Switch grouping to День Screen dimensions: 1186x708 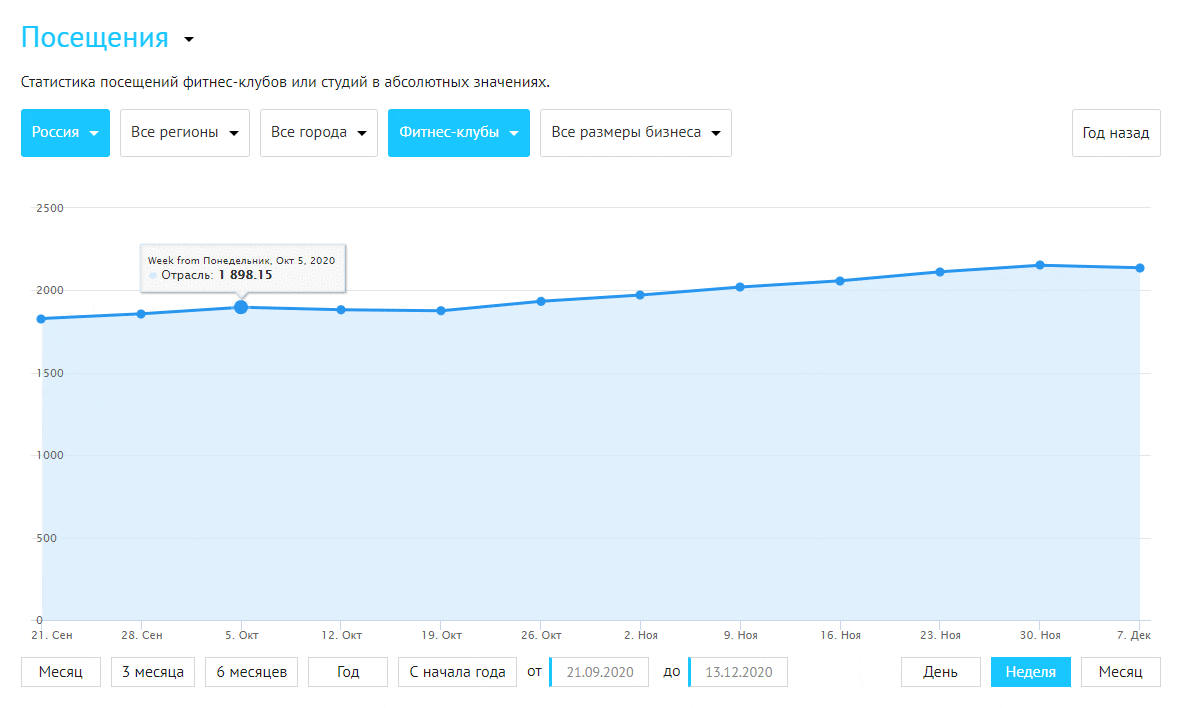(x=940, y=672)
